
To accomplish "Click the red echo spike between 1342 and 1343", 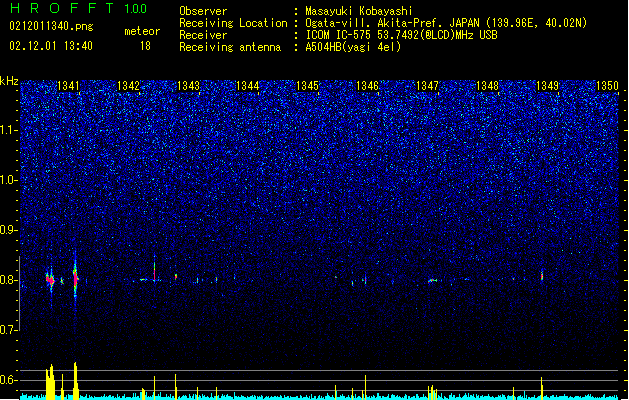I will click(154, 272).
